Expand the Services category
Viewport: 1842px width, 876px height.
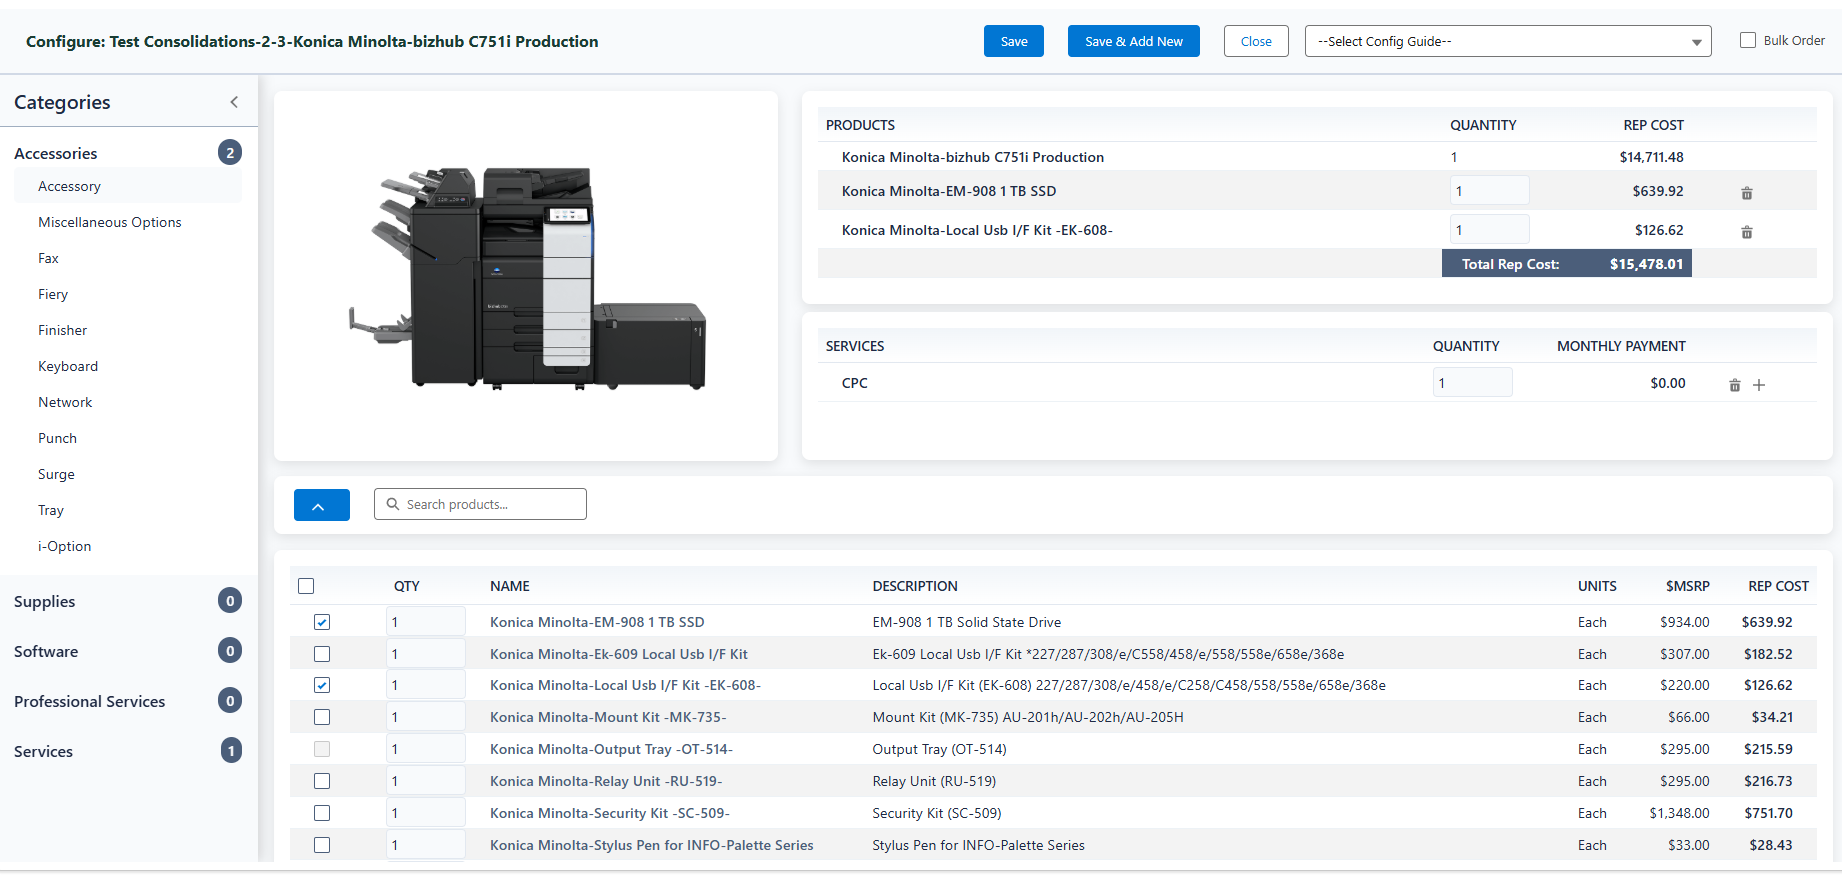[44, 751]
